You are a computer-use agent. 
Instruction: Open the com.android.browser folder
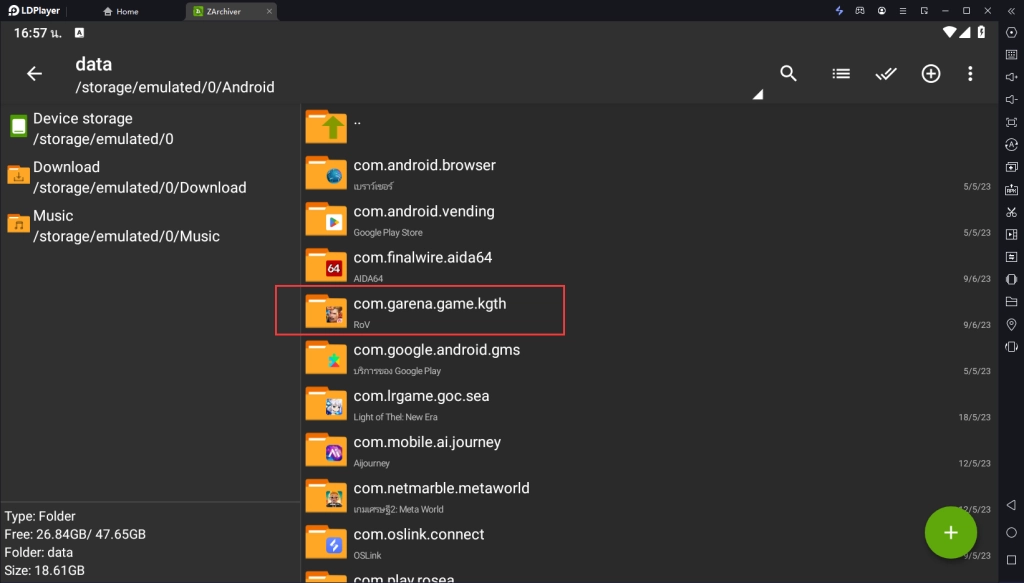point(650,174)
